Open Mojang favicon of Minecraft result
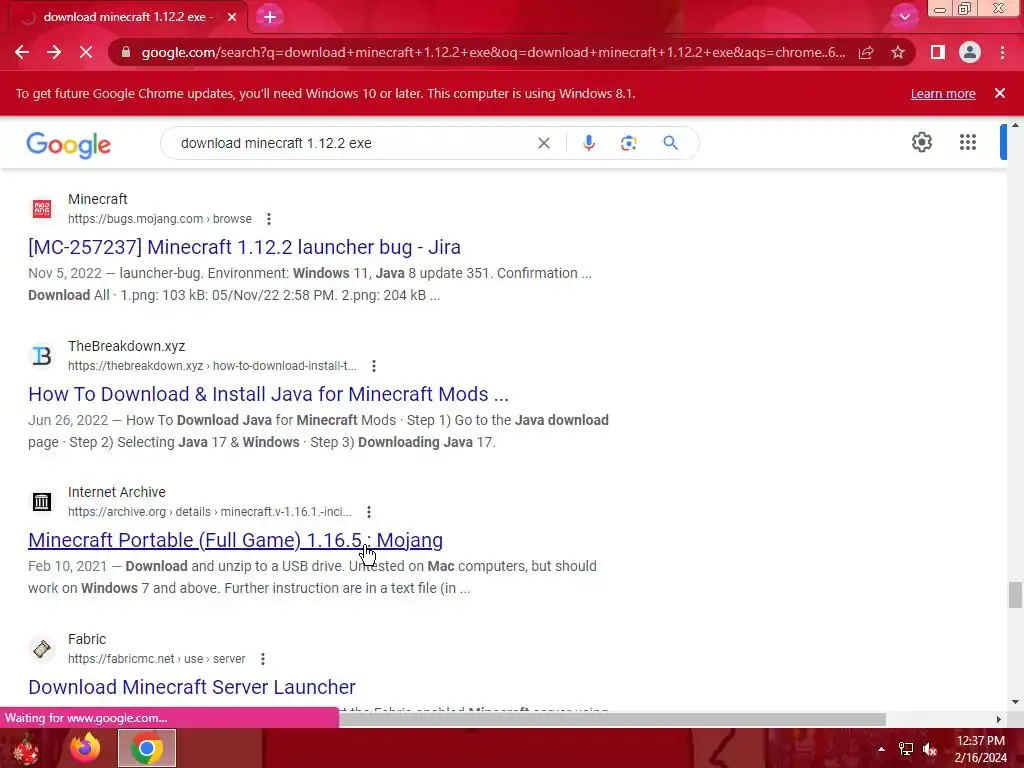1024x768 pixels. click(42, 208)
